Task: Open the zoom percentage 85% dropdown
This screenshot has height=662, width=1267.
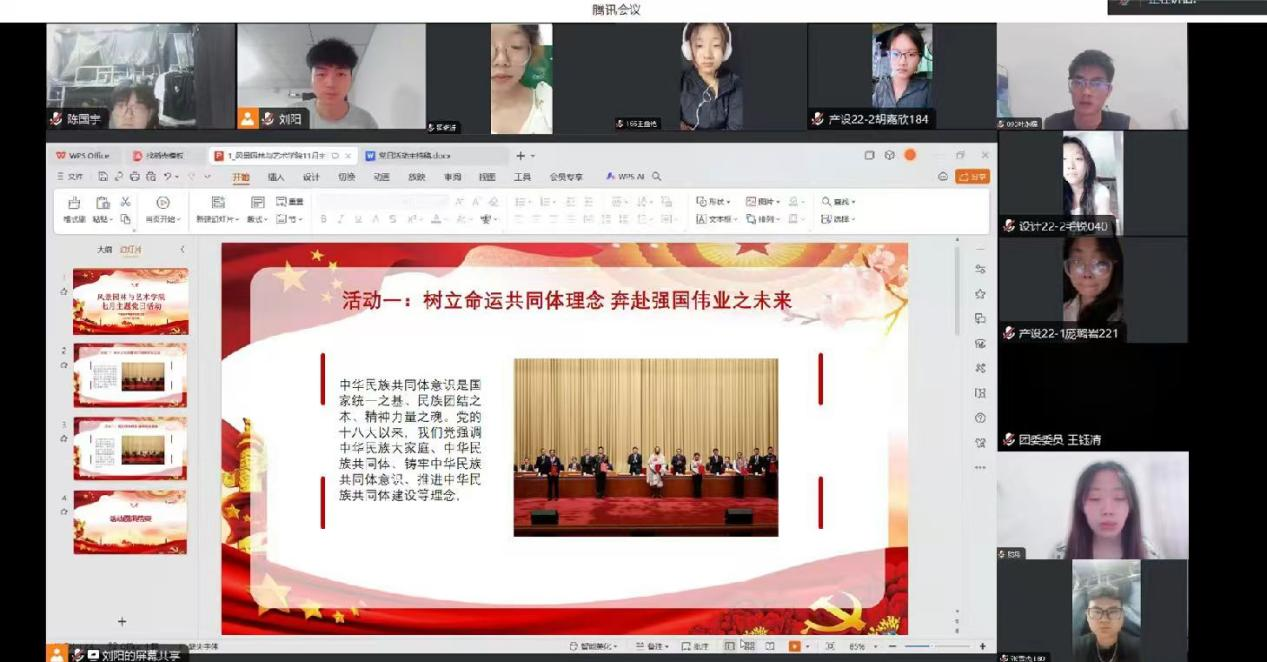Action: point(860,647)
